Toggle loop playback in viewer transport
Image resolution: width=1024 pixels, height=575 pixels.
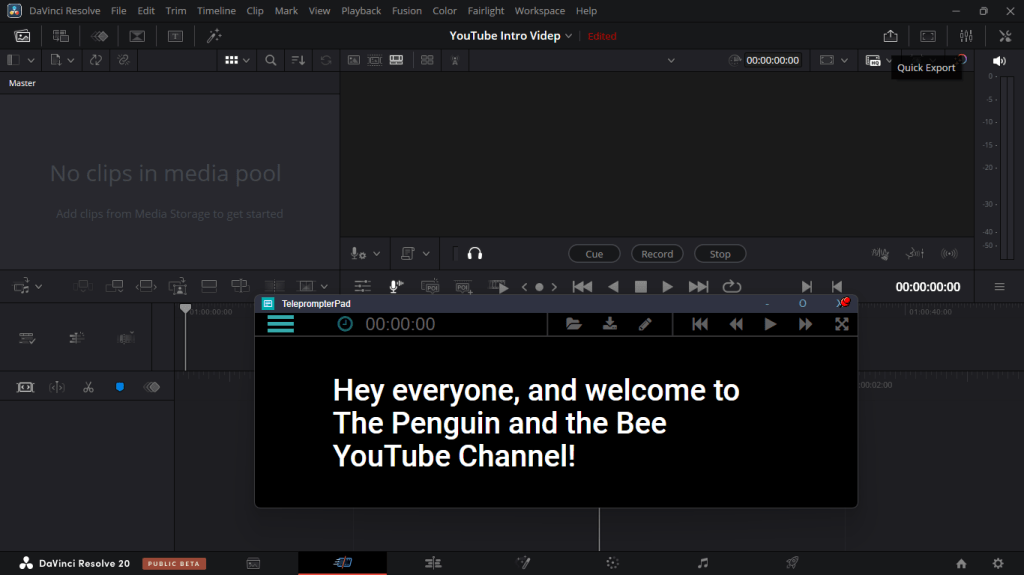click(732, 287)
